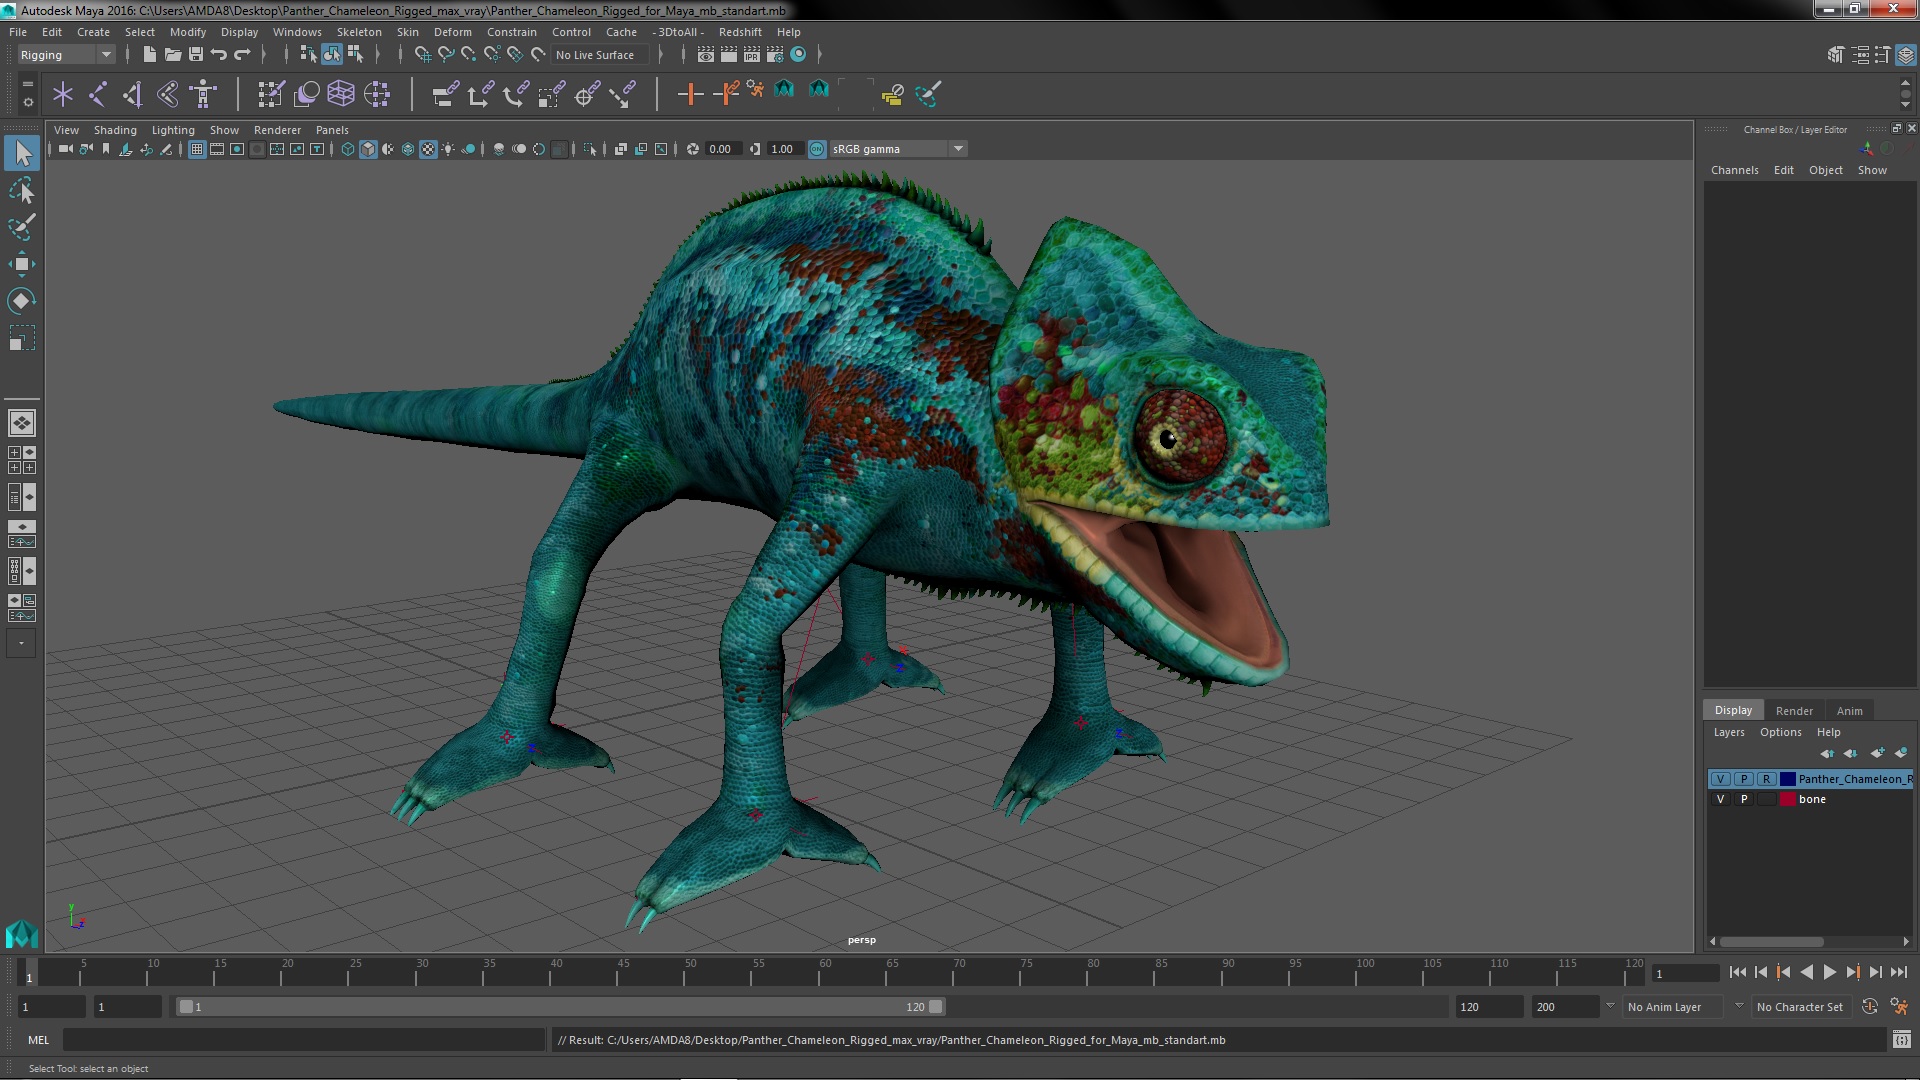Click the Play Forwards button
The height and width of the screenshot is (1080, 1920).
tap(1829, 972)
